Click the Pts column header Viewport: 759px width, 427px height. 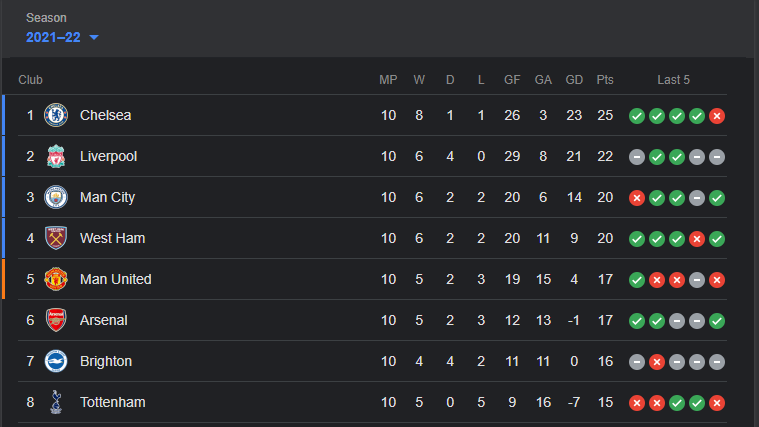[x=605, y=80]
